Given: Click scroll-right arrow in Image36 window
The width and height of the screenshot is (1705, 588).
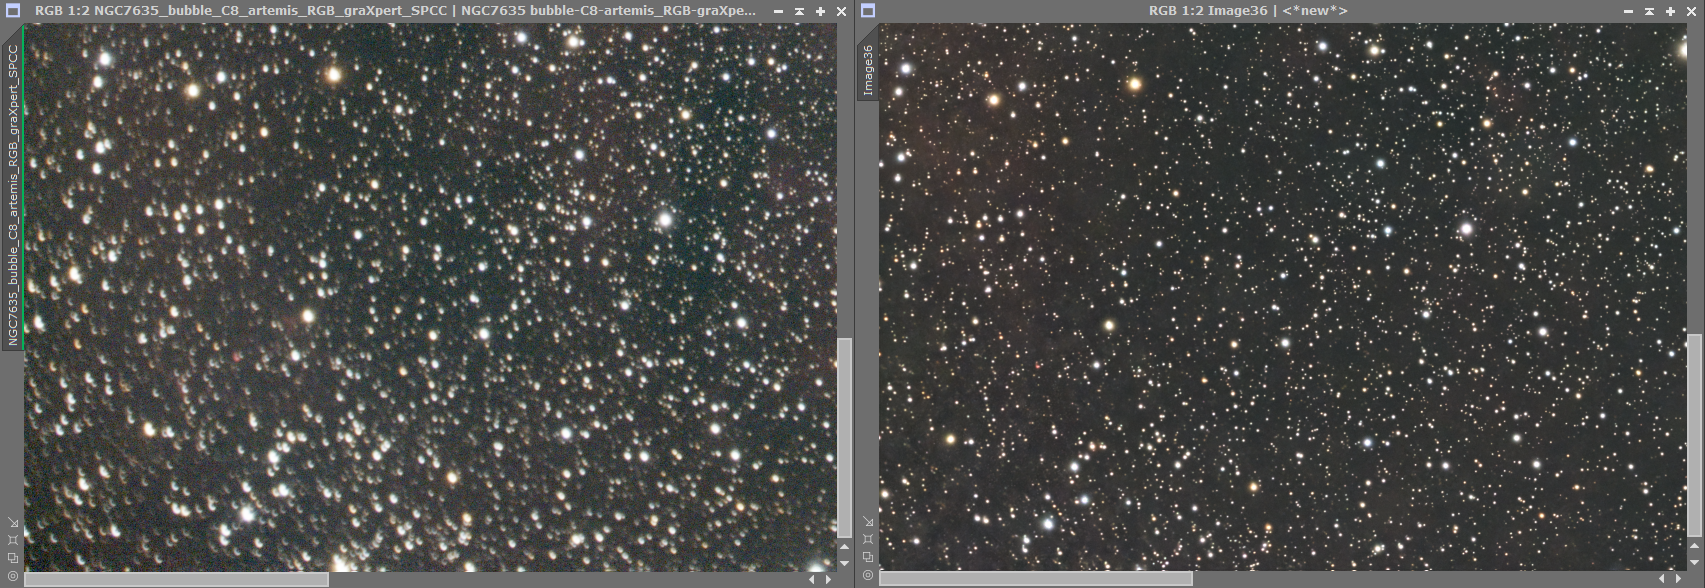Looking at the screenshot, I should coord(1678,578).
